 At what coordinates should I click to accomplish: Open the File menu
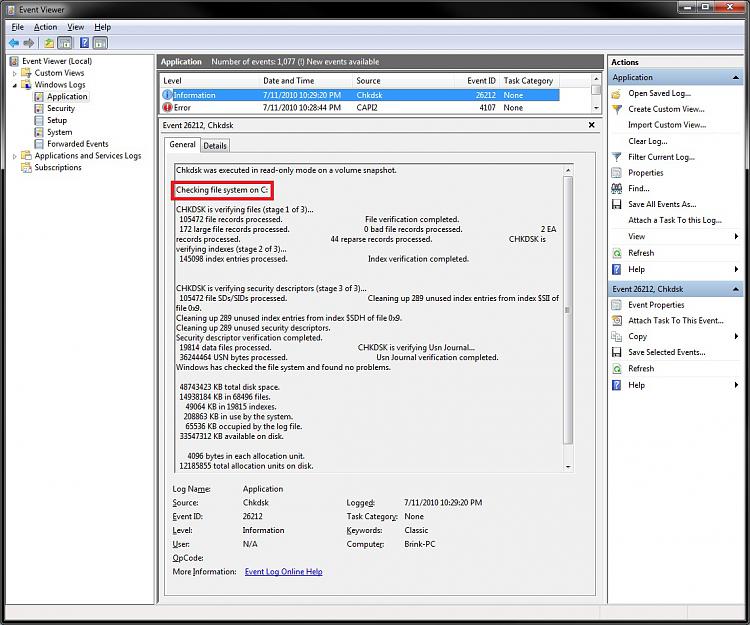[18, 27]
